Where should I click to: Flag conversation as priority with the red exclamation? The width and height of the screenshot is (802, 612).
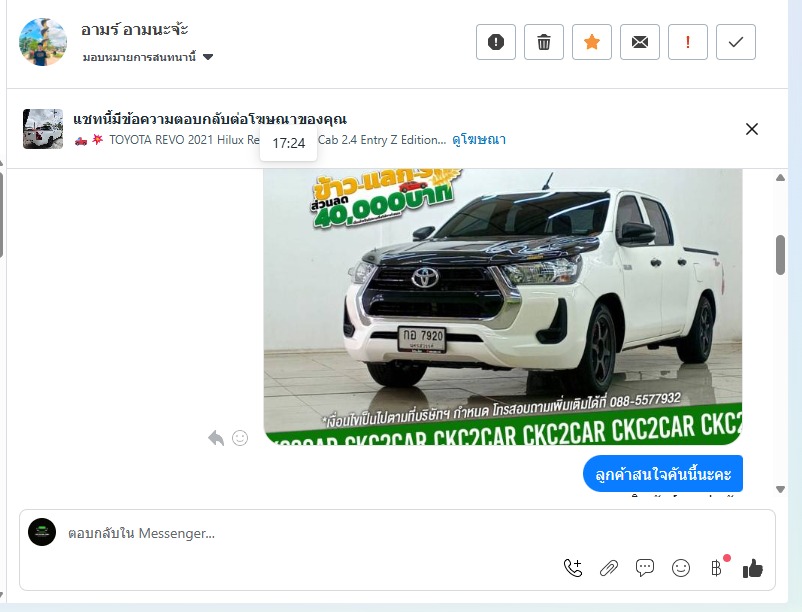[x=688, y=42]
